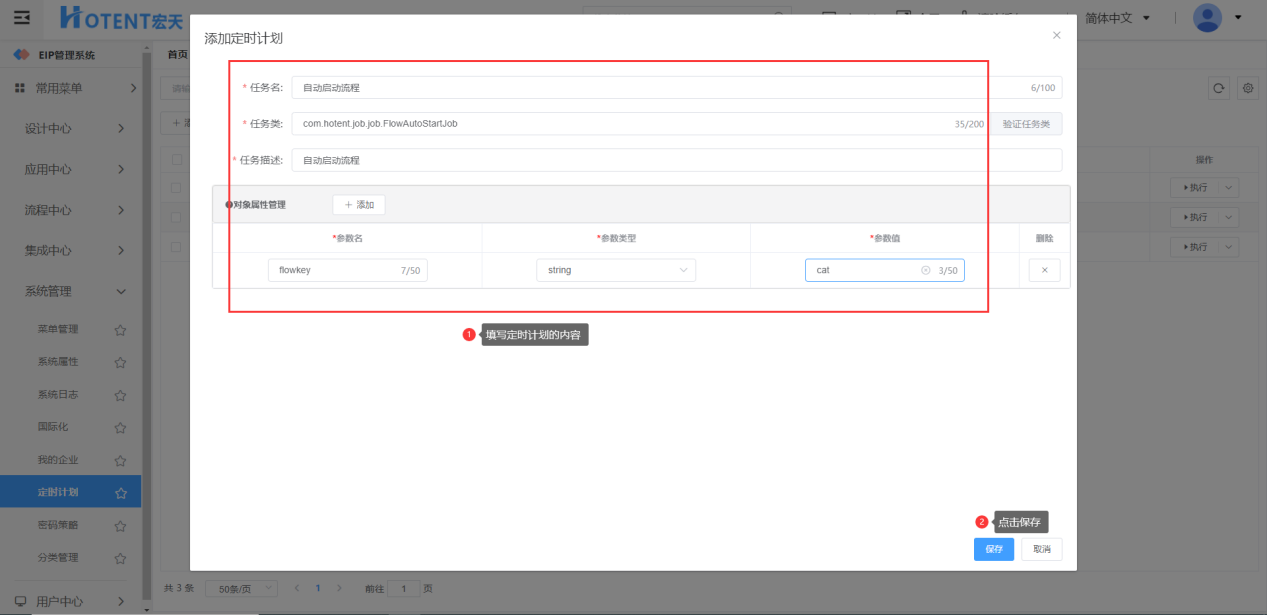Image resolution: width=1267 pixels, height=615 pixels.
Task: Open the dropdown arrow next to first 执行 button
Action: coord(1229,188)
